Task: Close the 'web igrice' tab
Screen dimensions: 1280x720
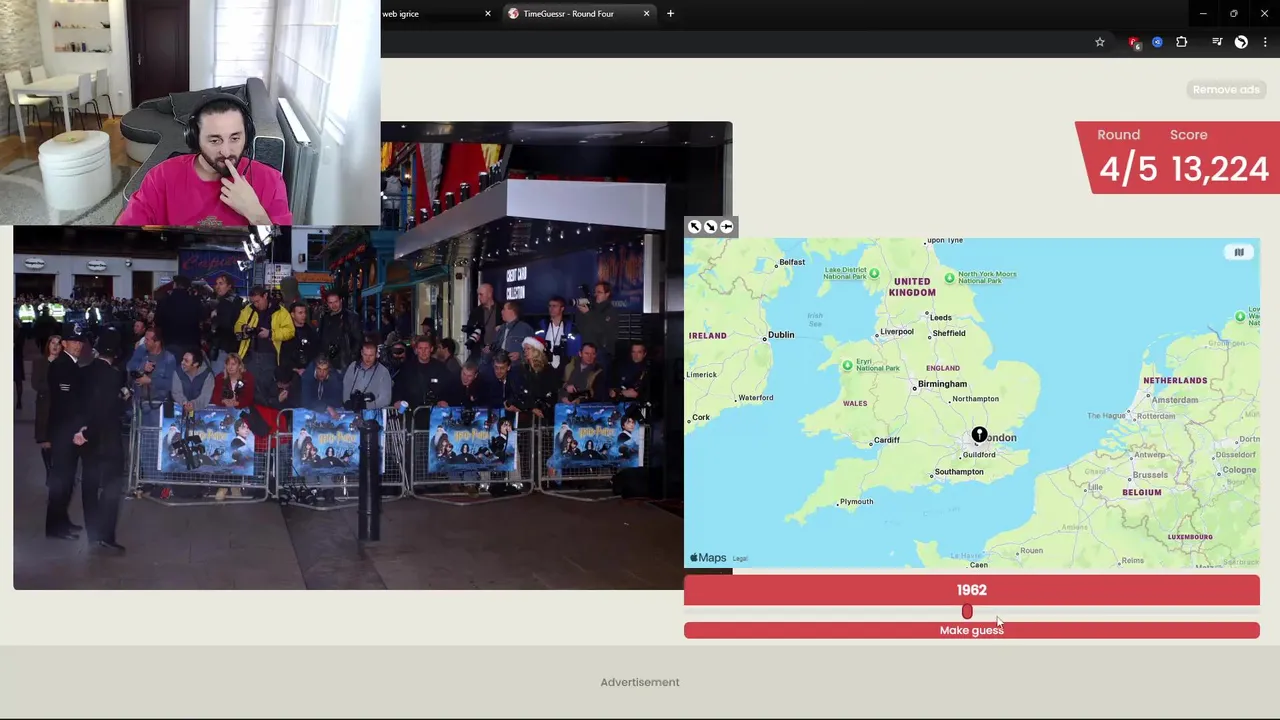Action: (488, 13)
